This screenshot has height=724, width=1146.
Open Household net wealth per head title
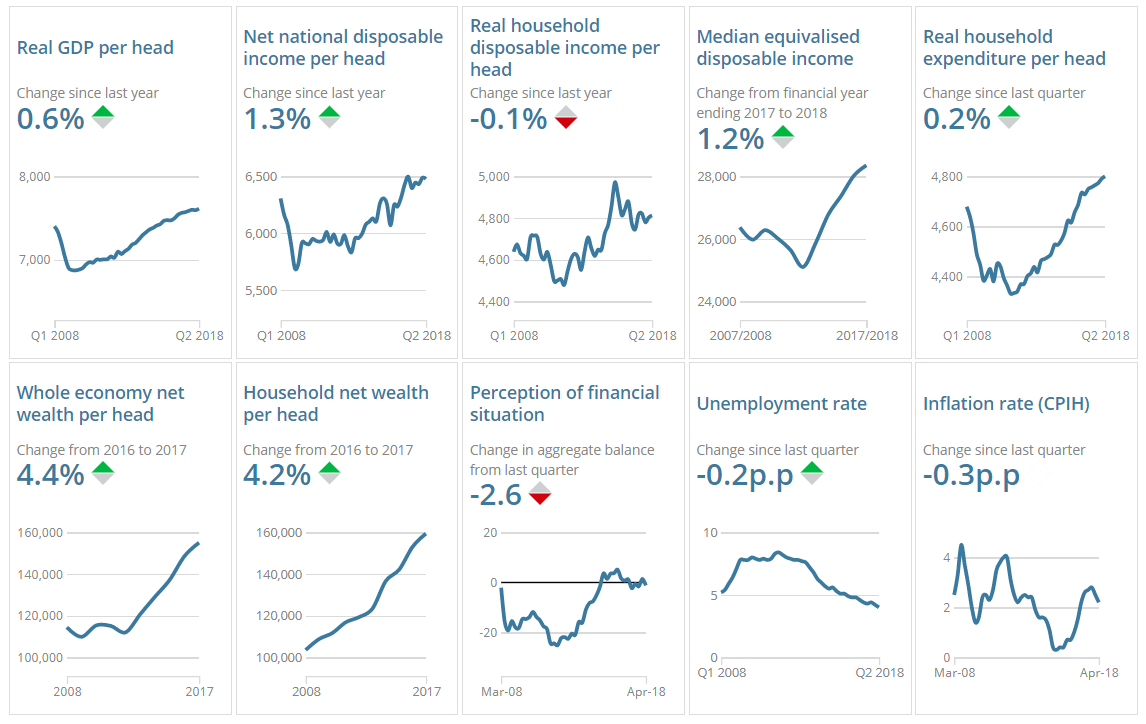(x=336, y=403)
